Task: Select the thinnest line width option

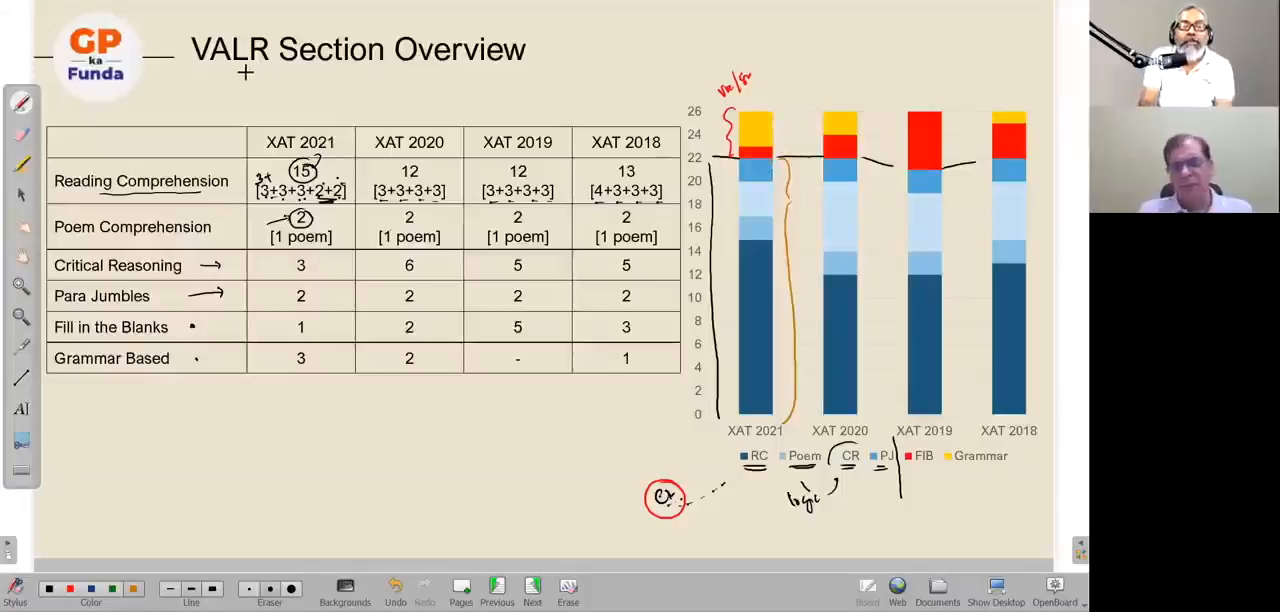Action: pos(170,589)
